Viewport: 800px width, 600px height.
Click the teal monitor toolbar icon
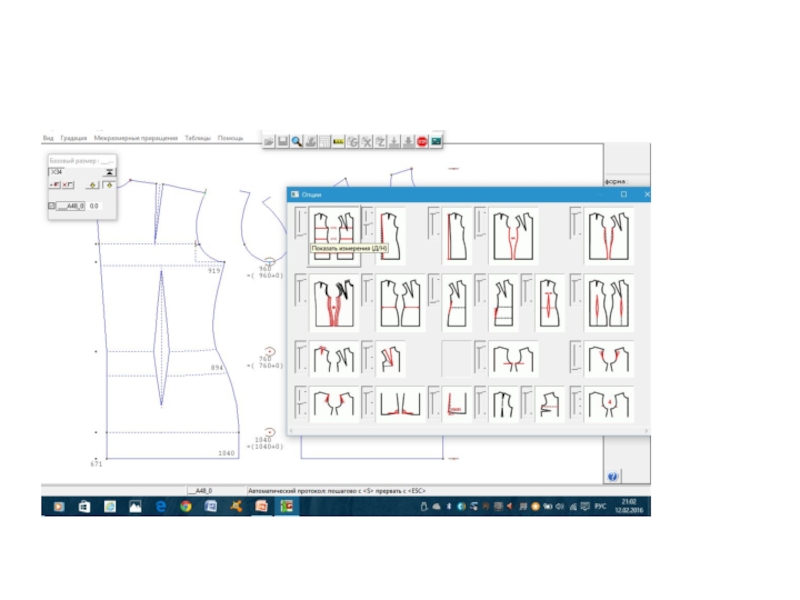click(436, 142)
